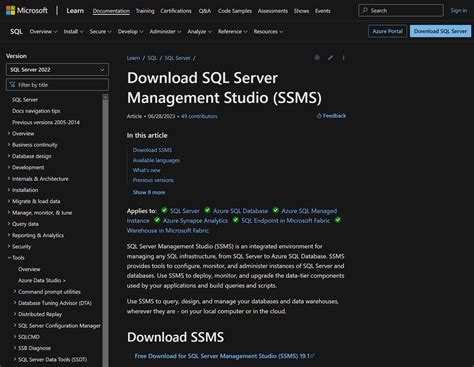474x367 pixels.
Task: Expand the SQLCMD node
Action: tap(15, 337)
